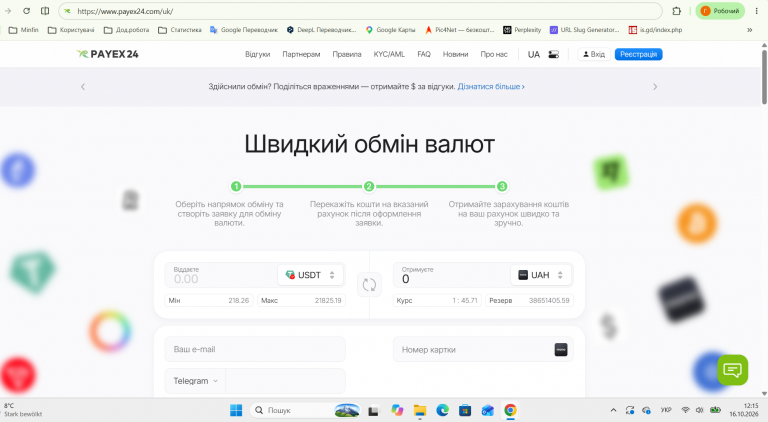Open the Perplexity bookmark

pyautogui.click(x=522, y=30)
